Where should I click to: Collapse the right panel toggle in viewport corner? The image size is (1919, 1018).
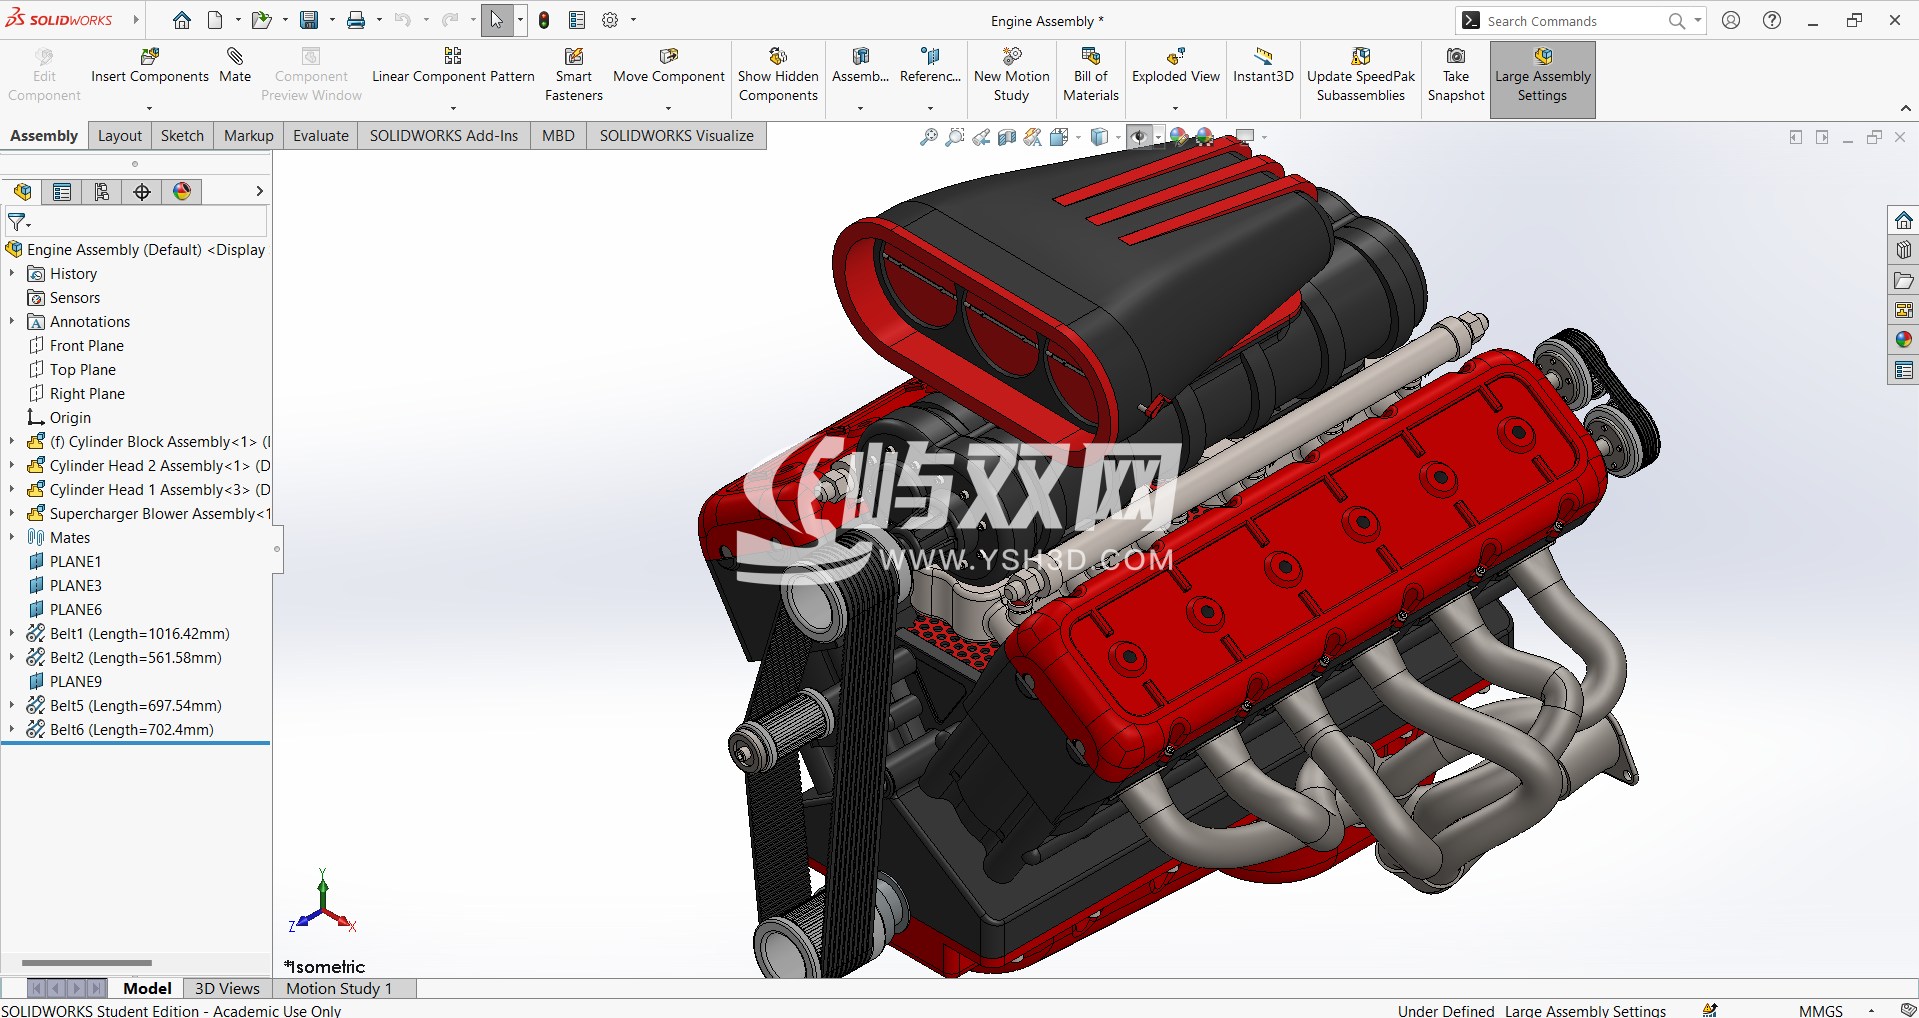[x=1822, y=137]
